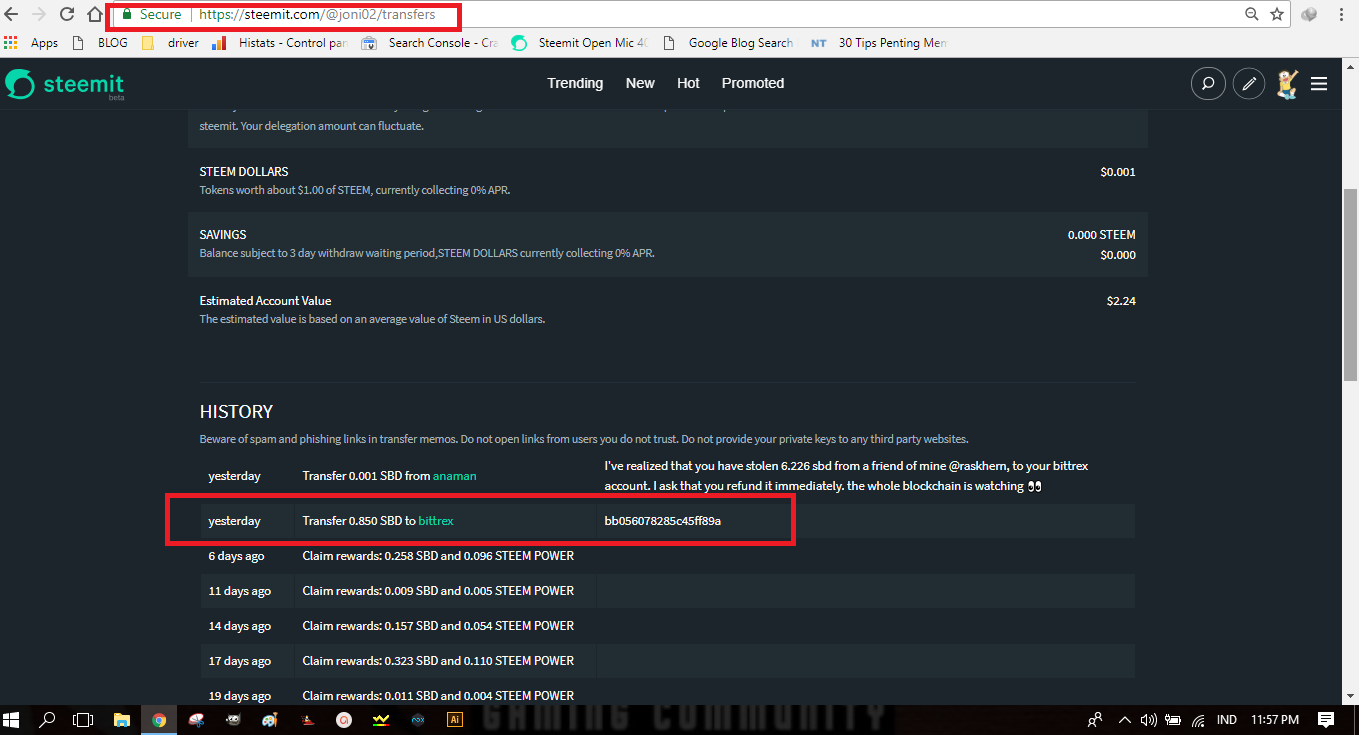Click the memo text bb056078285c45ff89a
The height and width of the screenshot is (735, 1361).
(663, 521)
